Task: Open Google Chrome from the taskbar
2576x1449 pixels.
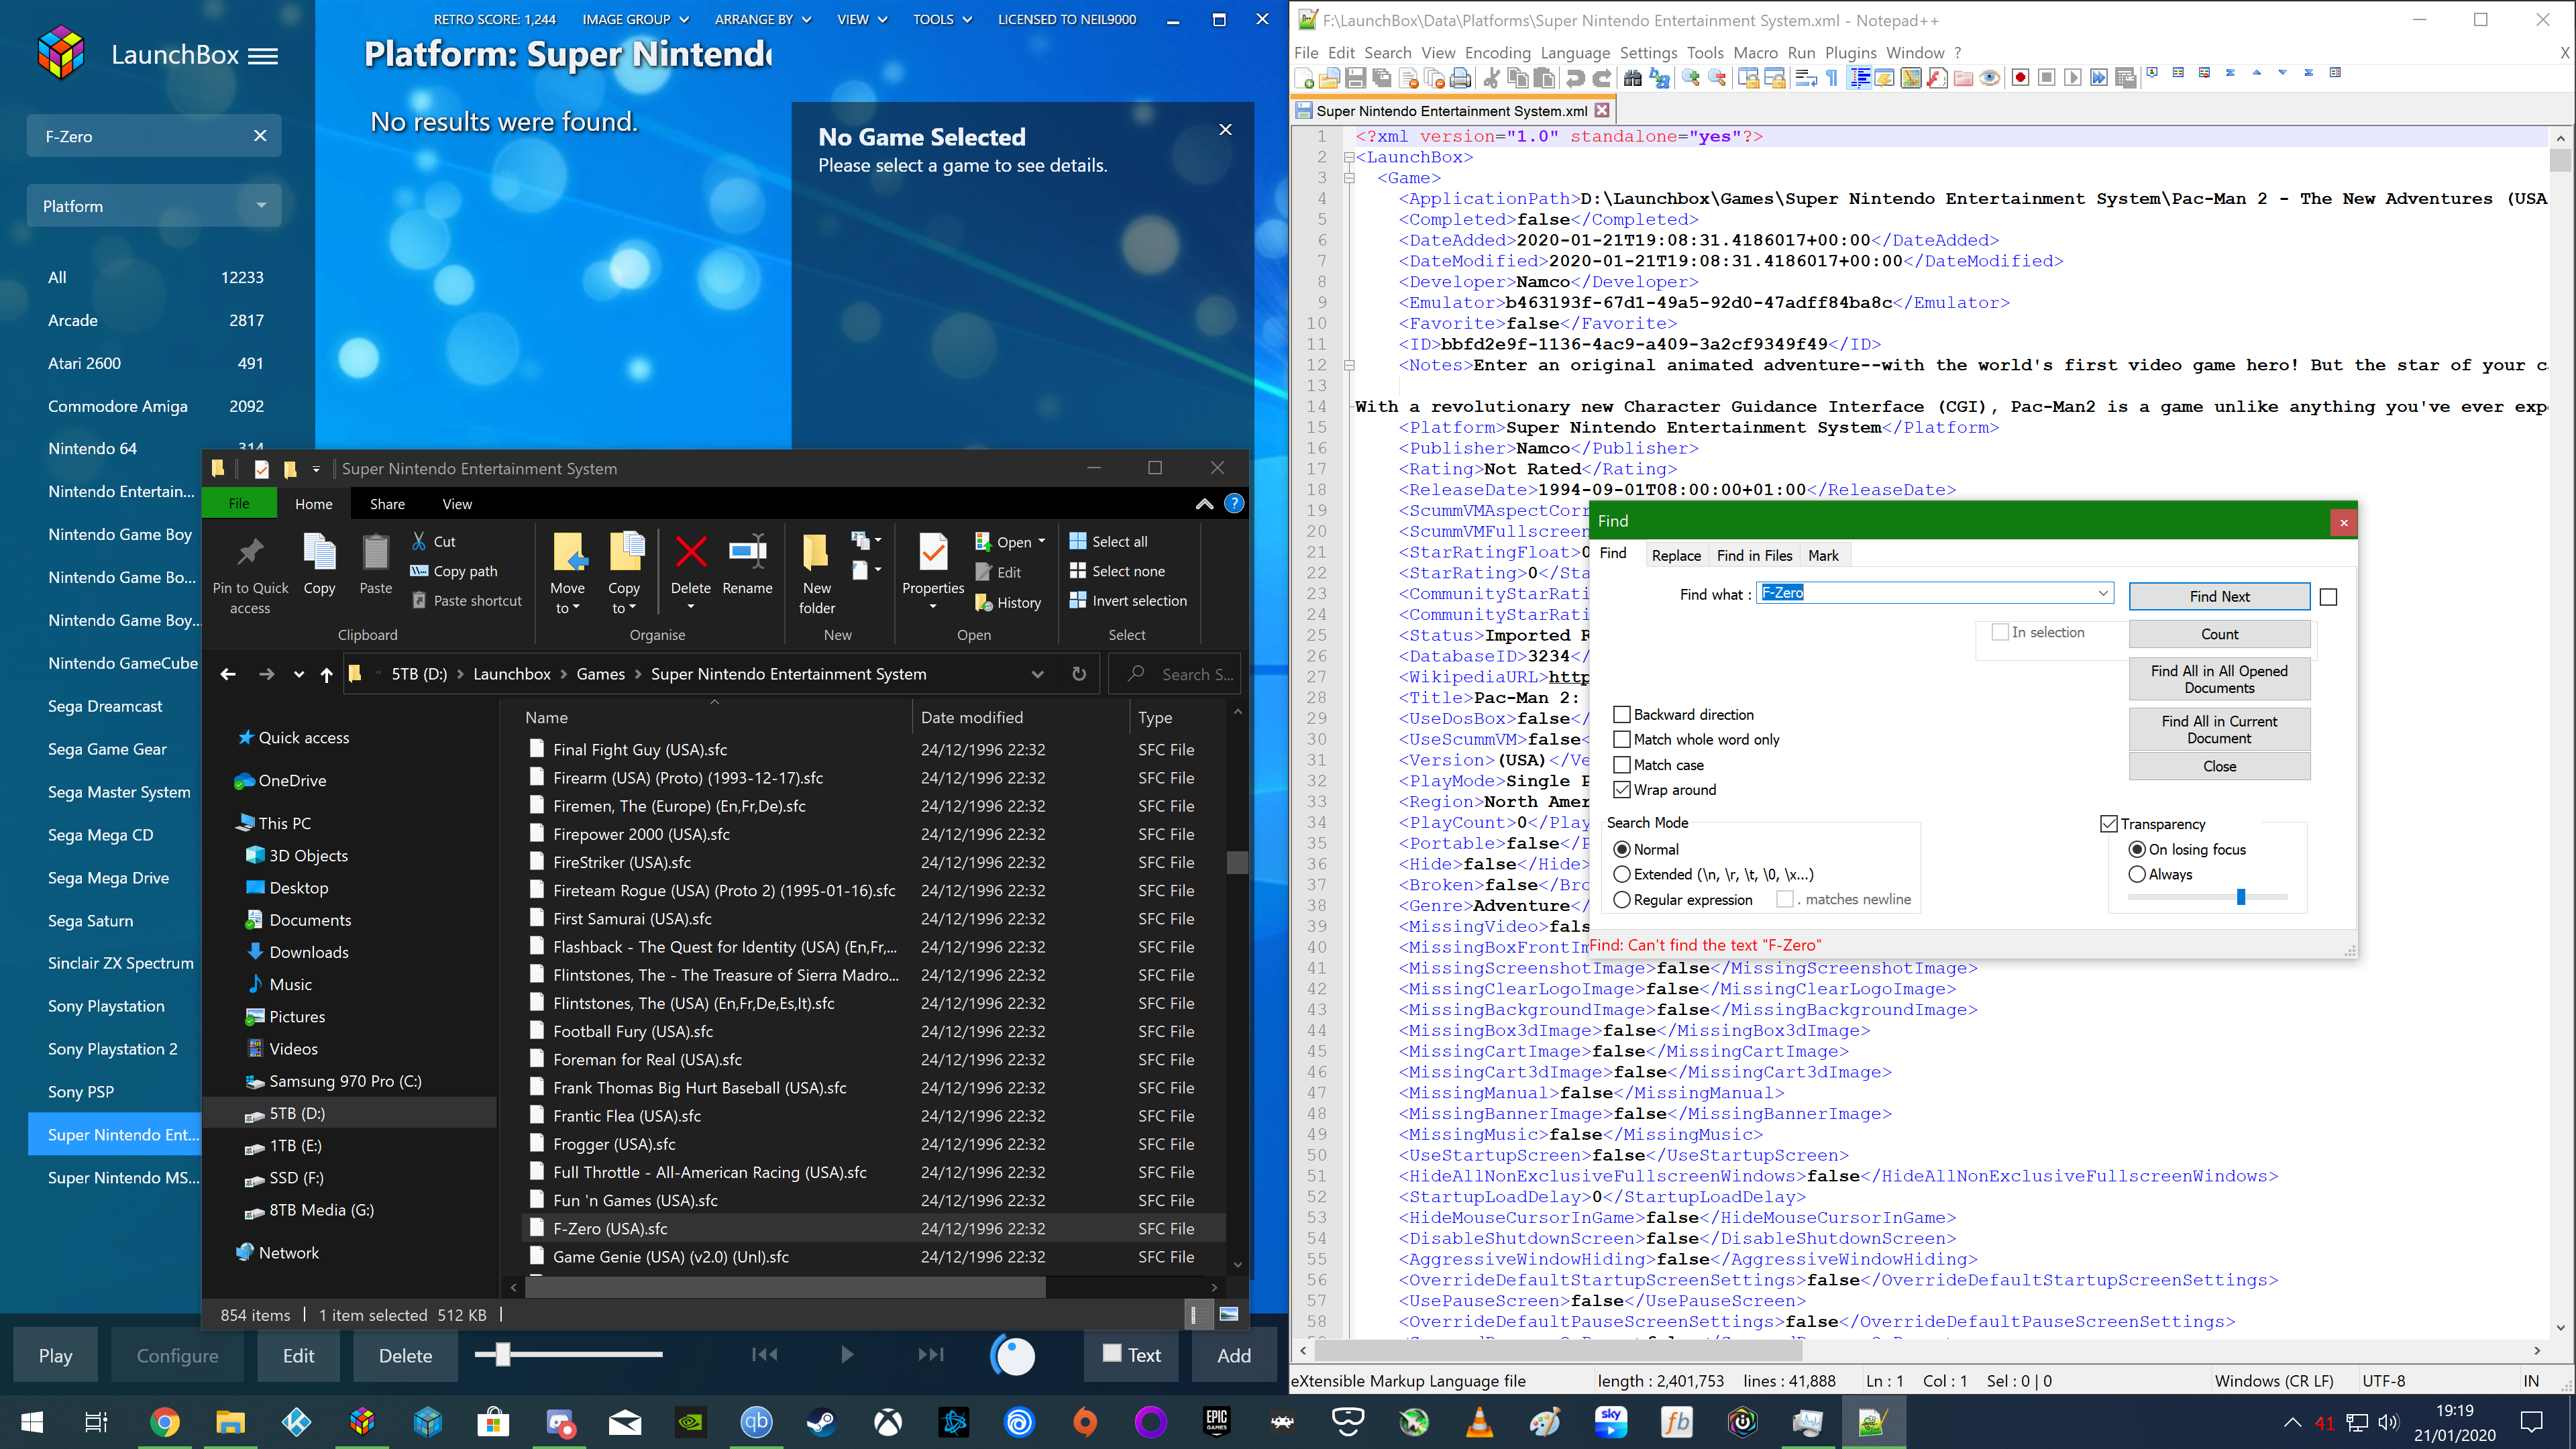Action: coord(165,1421)
